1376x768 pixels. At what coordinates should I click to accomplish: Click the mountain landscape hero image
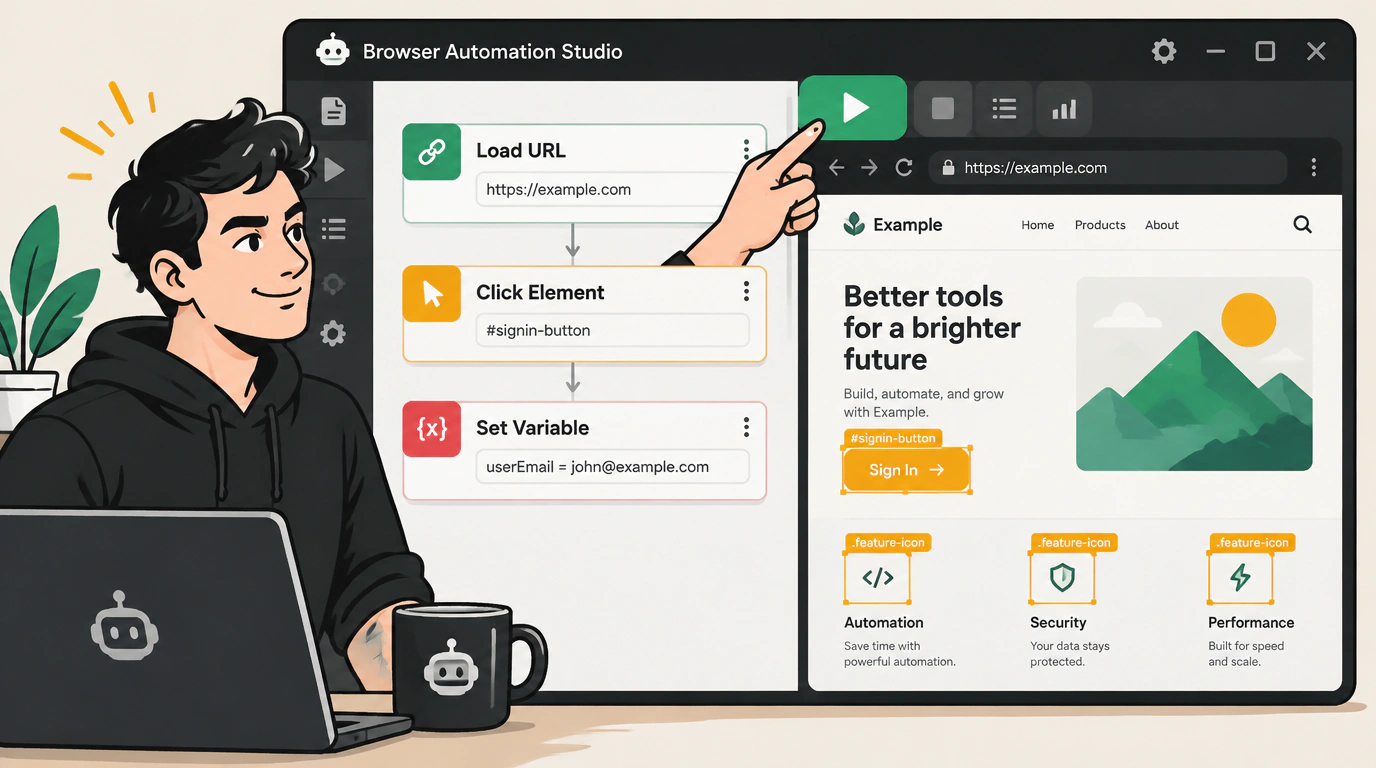pyautogui.click(x=1194, y=374)
